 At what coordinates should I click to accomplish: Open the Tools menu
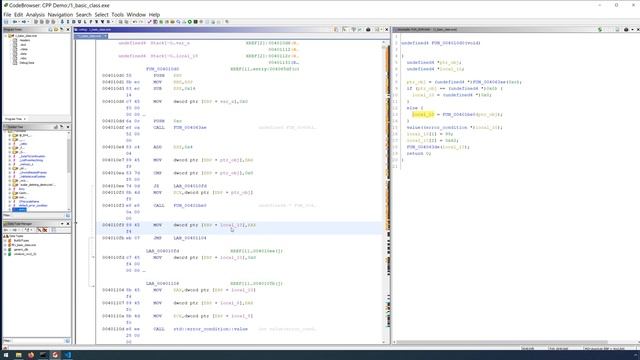pos(118,15)
